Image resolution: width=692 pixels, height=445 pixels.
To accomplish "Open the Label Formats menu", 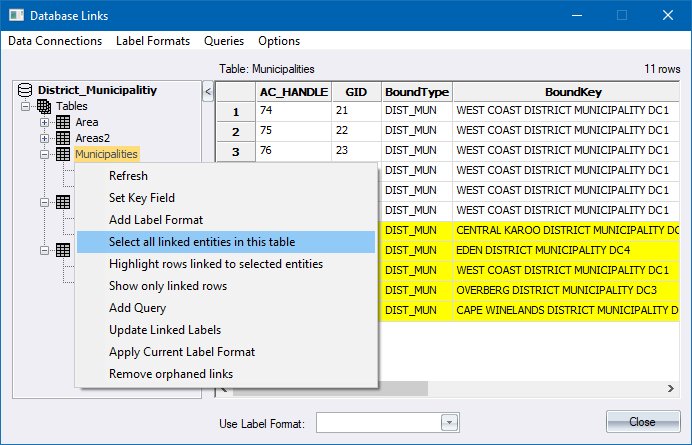I will pos(153,41).
